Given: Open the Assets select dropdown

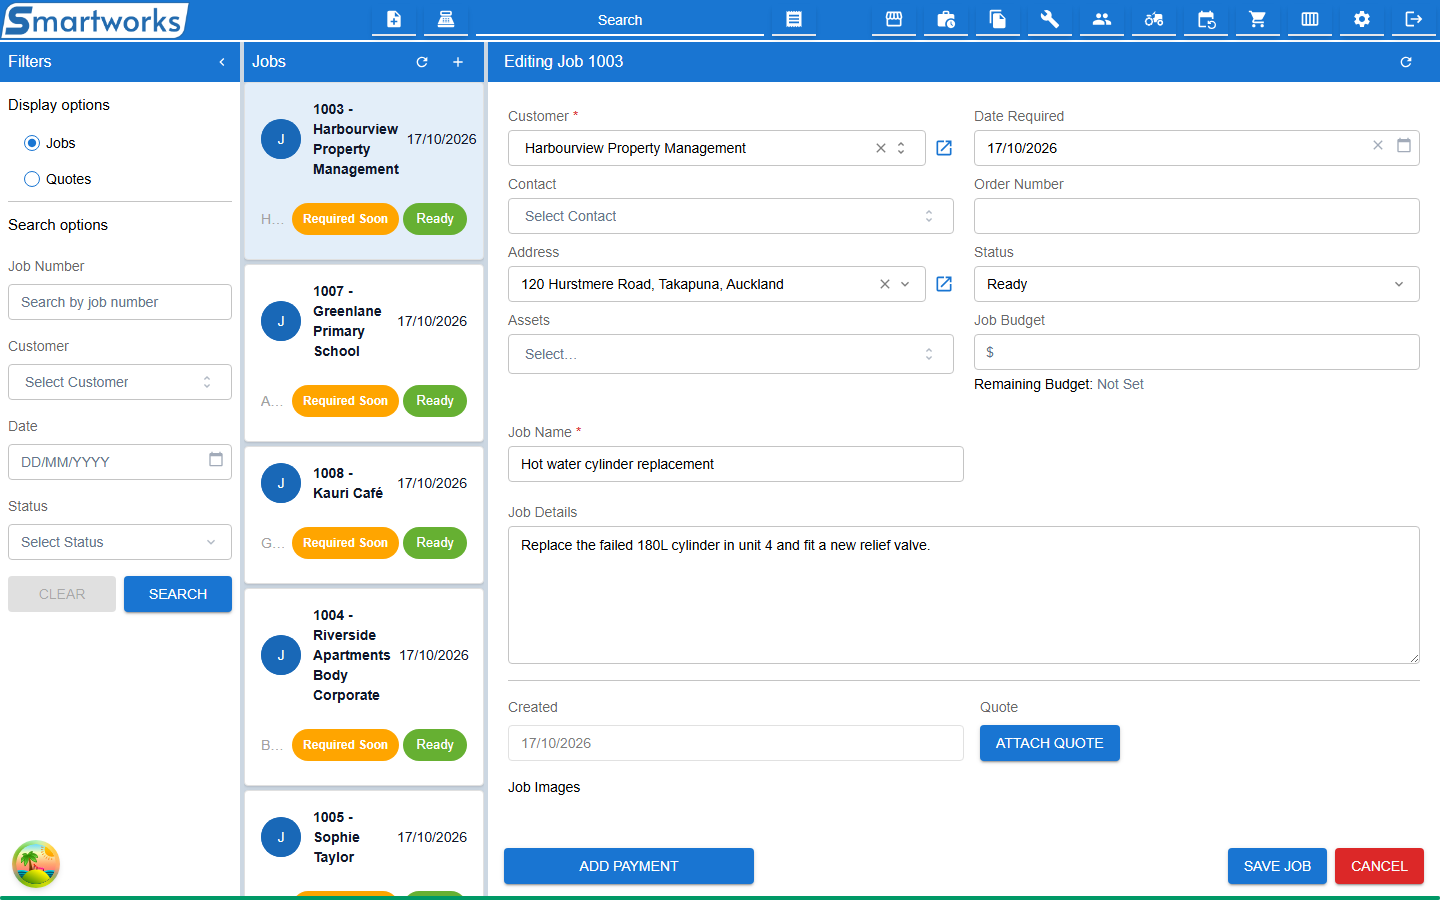Looking at the screenshot, I should pyautogui.click(x=731, y=354).
